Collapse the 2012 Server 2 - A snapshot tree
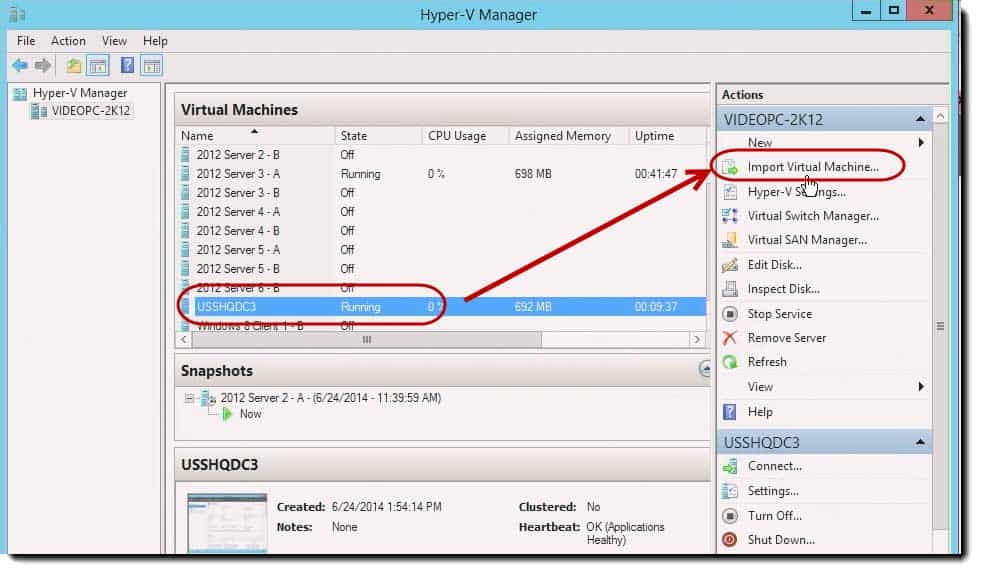Image resolution: width=991 pixels, height=584 pixels. click(189, 398)
